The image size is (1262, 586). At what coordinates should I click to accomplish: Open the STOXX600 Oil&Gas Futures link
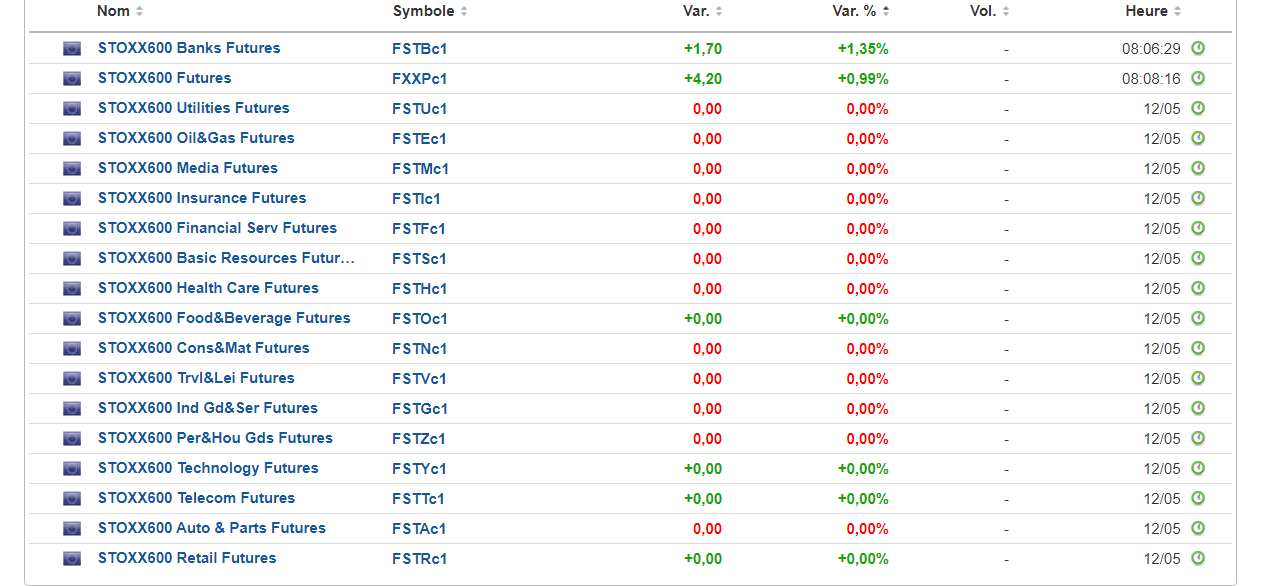click(196, 138)
